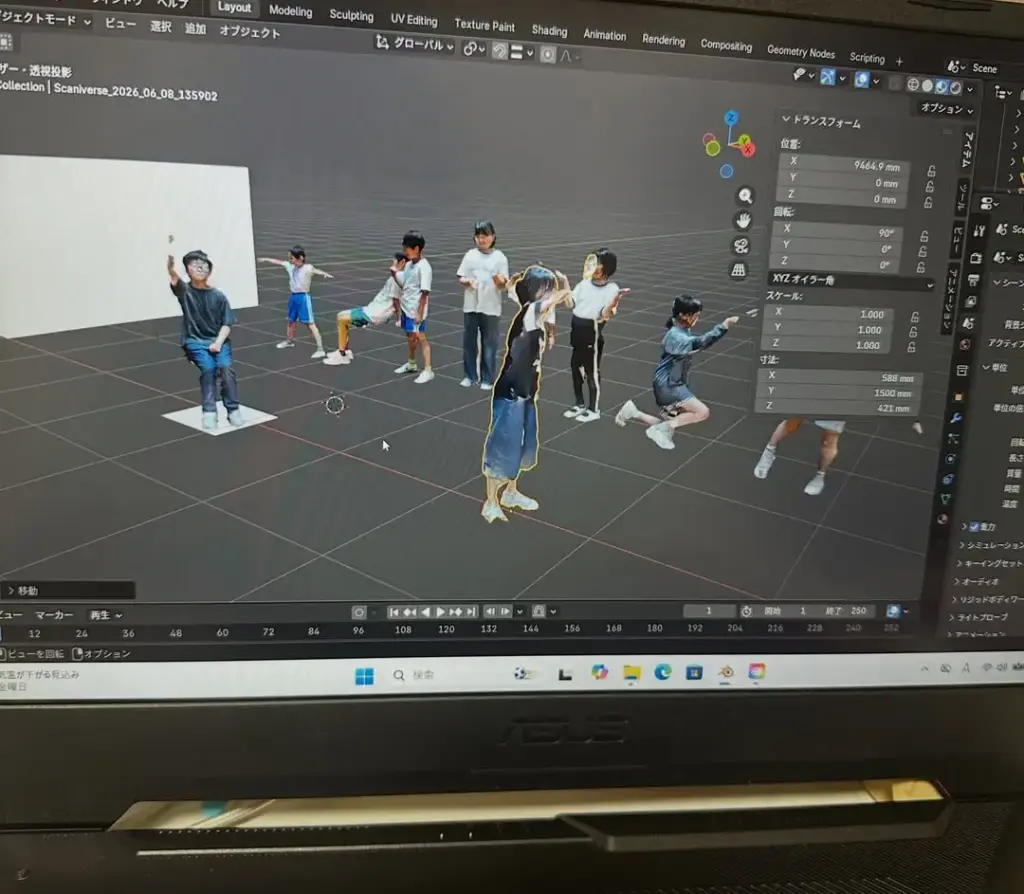
Task: Expand the 移動 operator panel
Action: coord(68,590)
